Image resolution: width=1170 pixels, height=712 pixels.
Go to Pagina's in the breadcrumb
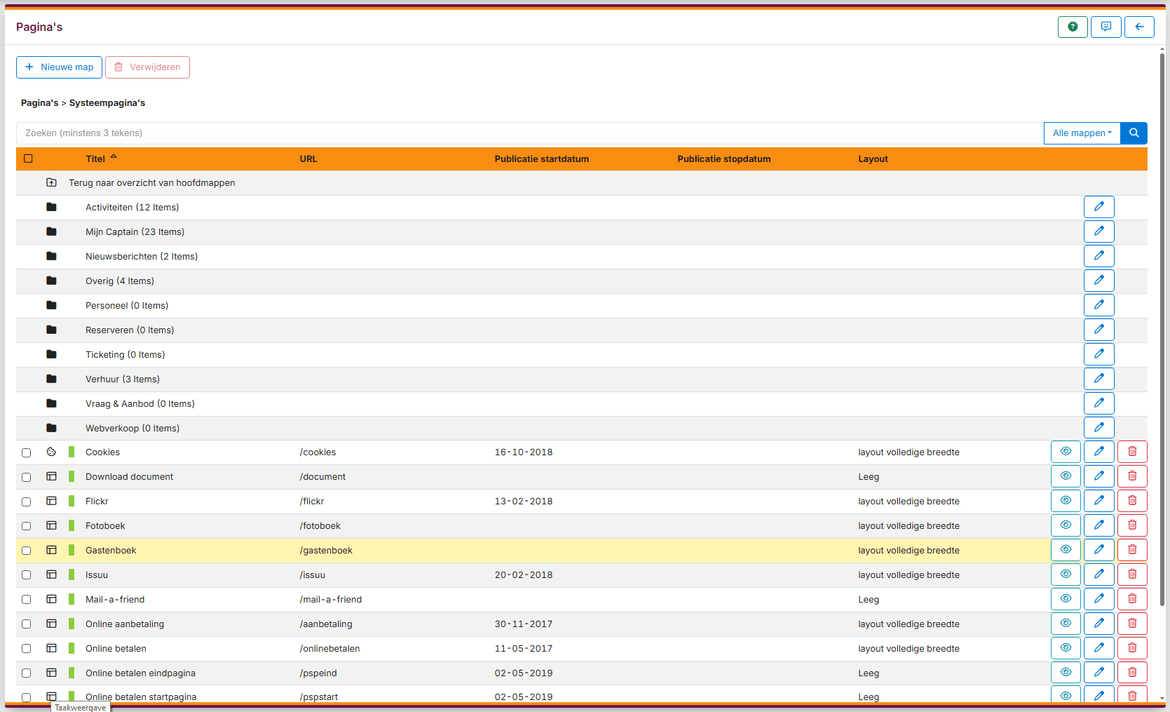click(x=39, y=103)
